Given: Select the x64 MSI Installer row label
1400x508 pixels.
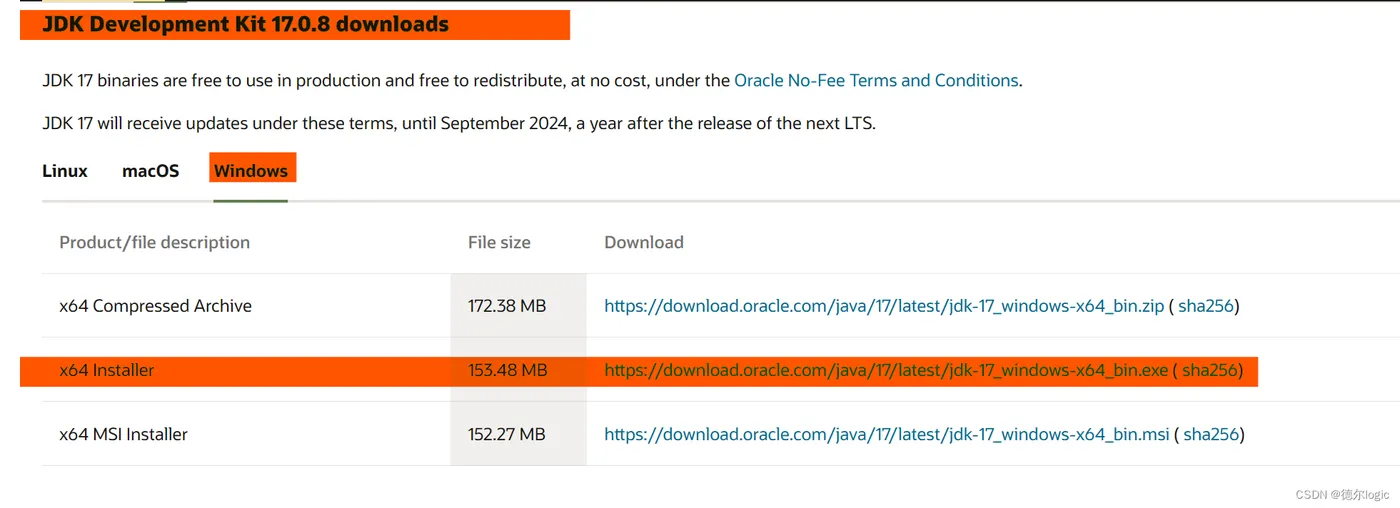Looking at the screenshot, I should coord(124,434).
